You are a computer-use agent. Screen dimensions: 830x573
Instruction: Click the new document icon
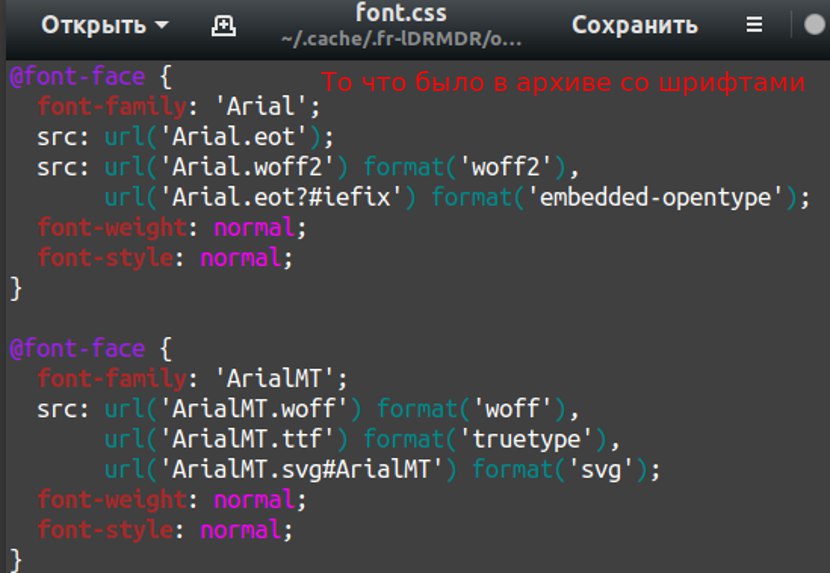[x=224, y=26]
